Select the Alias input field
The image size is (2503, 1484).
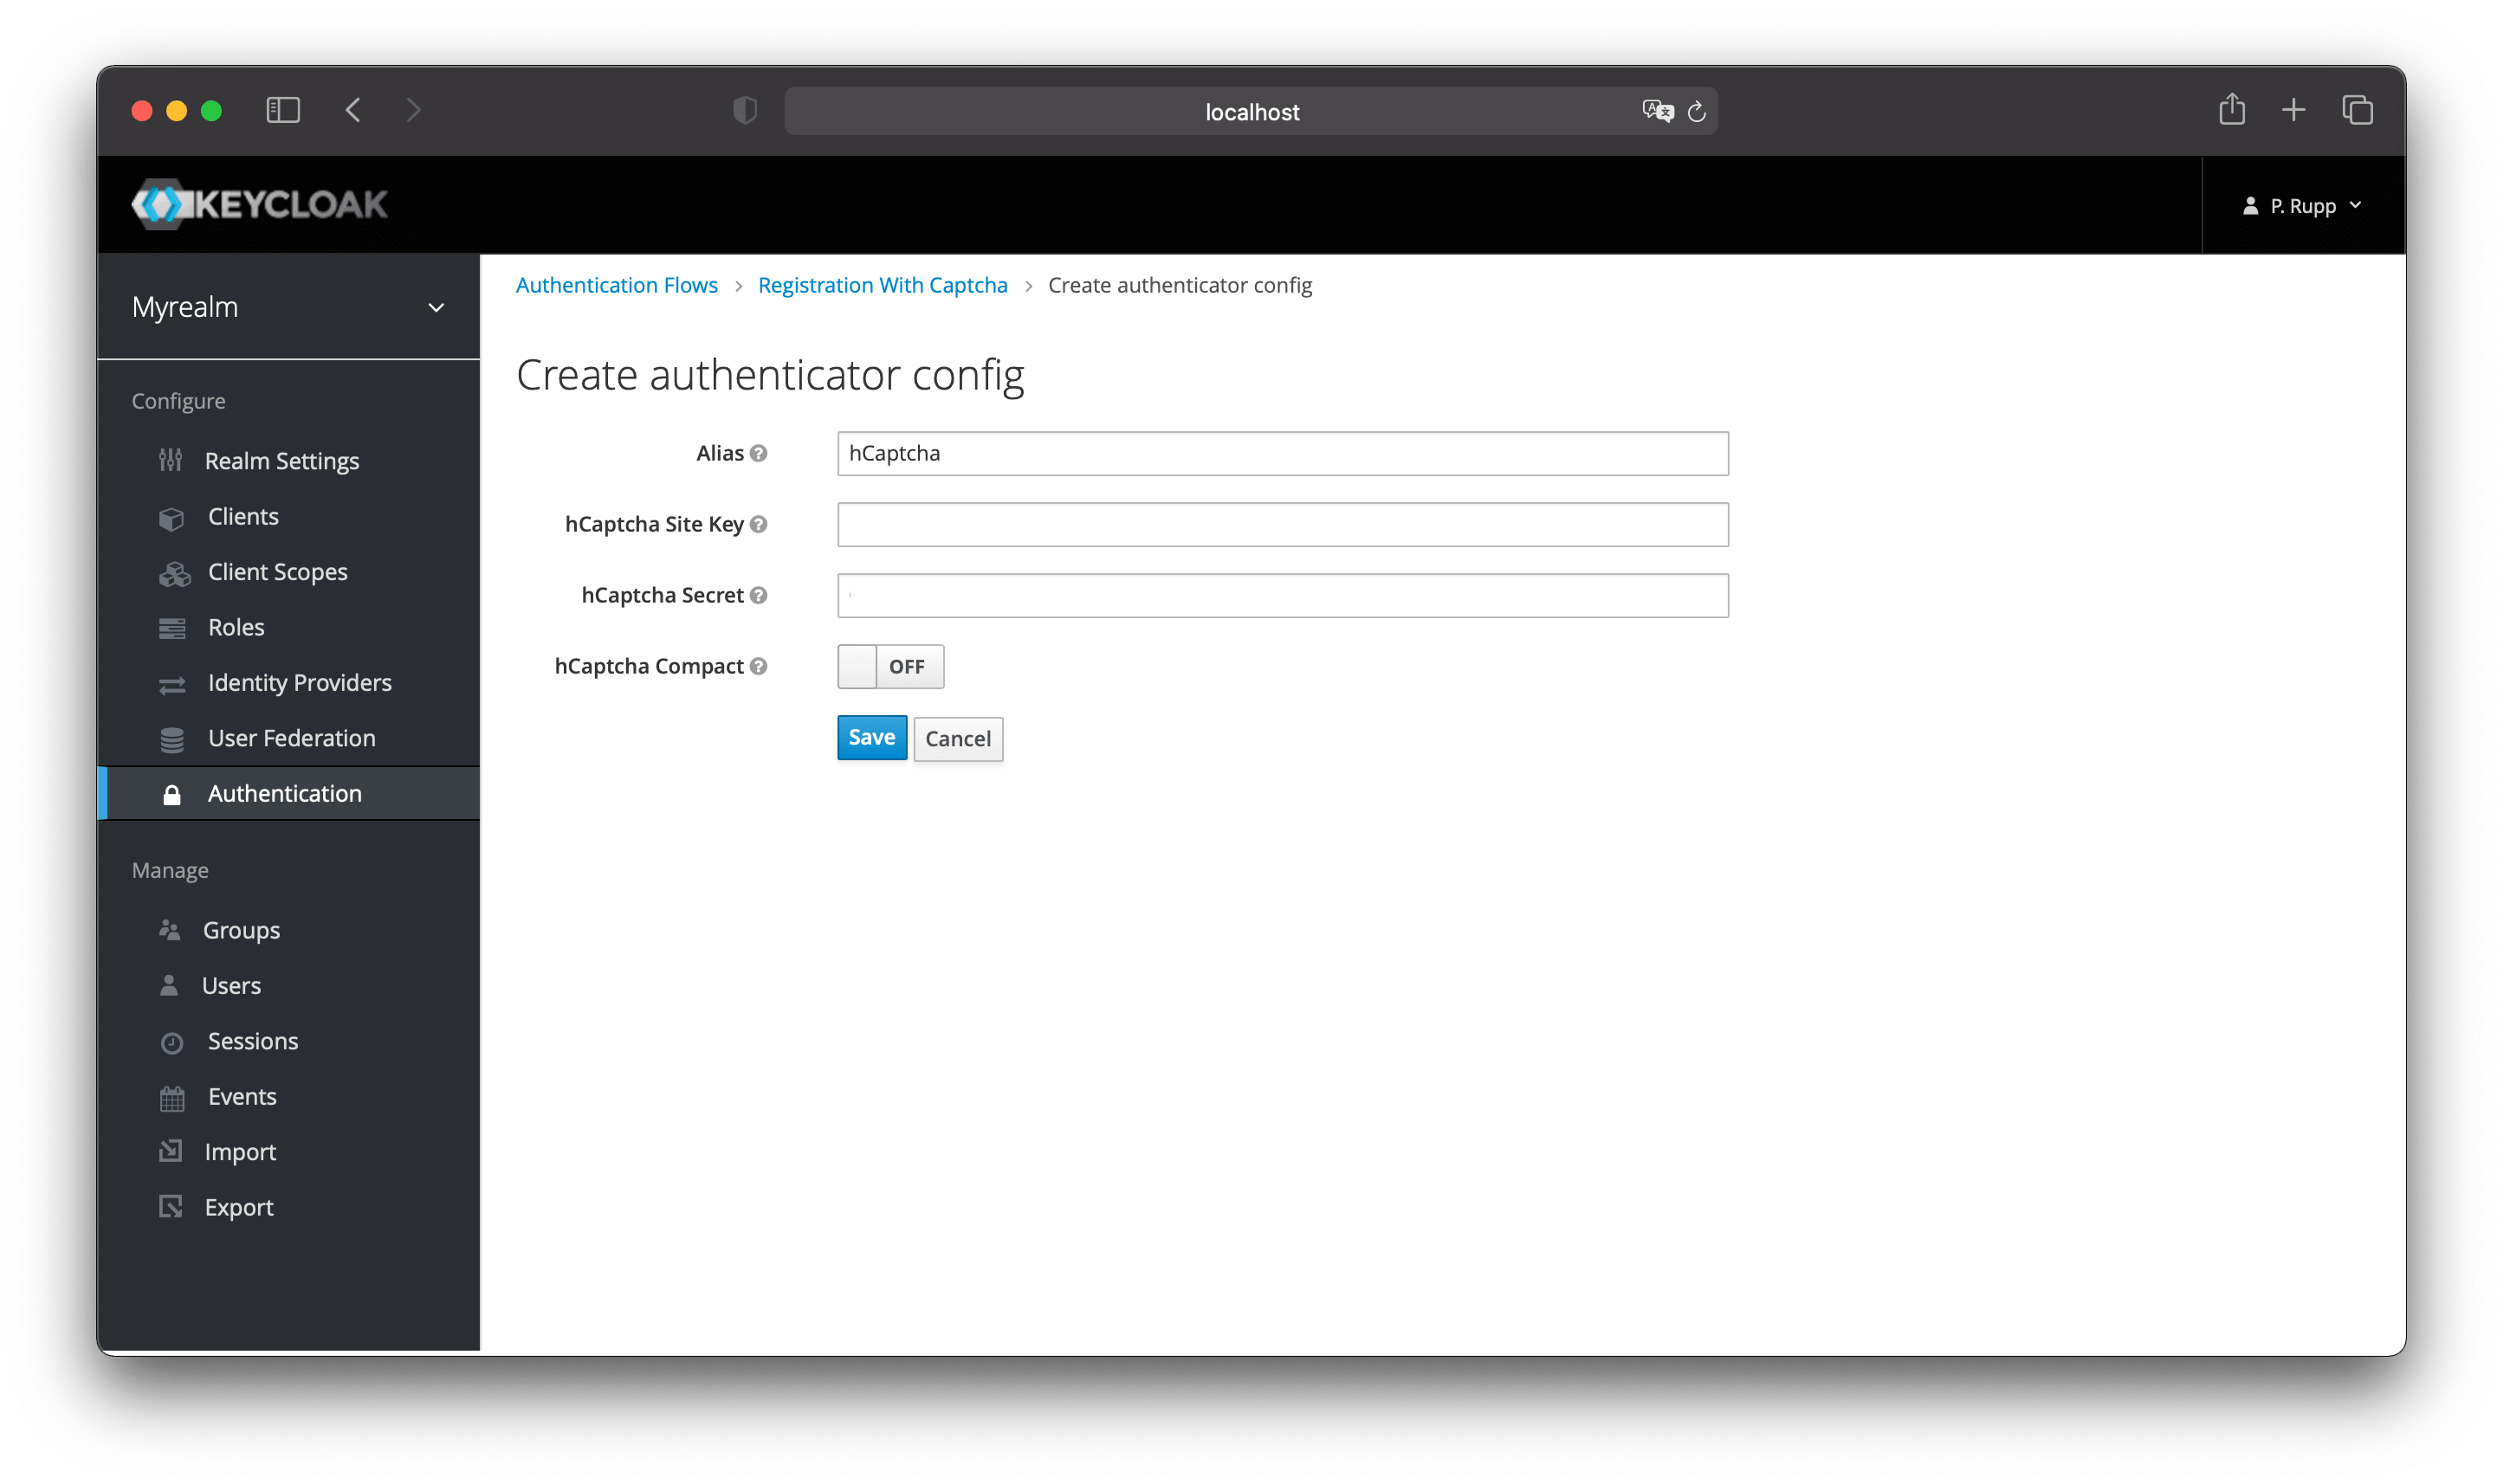coord(1284,452)
